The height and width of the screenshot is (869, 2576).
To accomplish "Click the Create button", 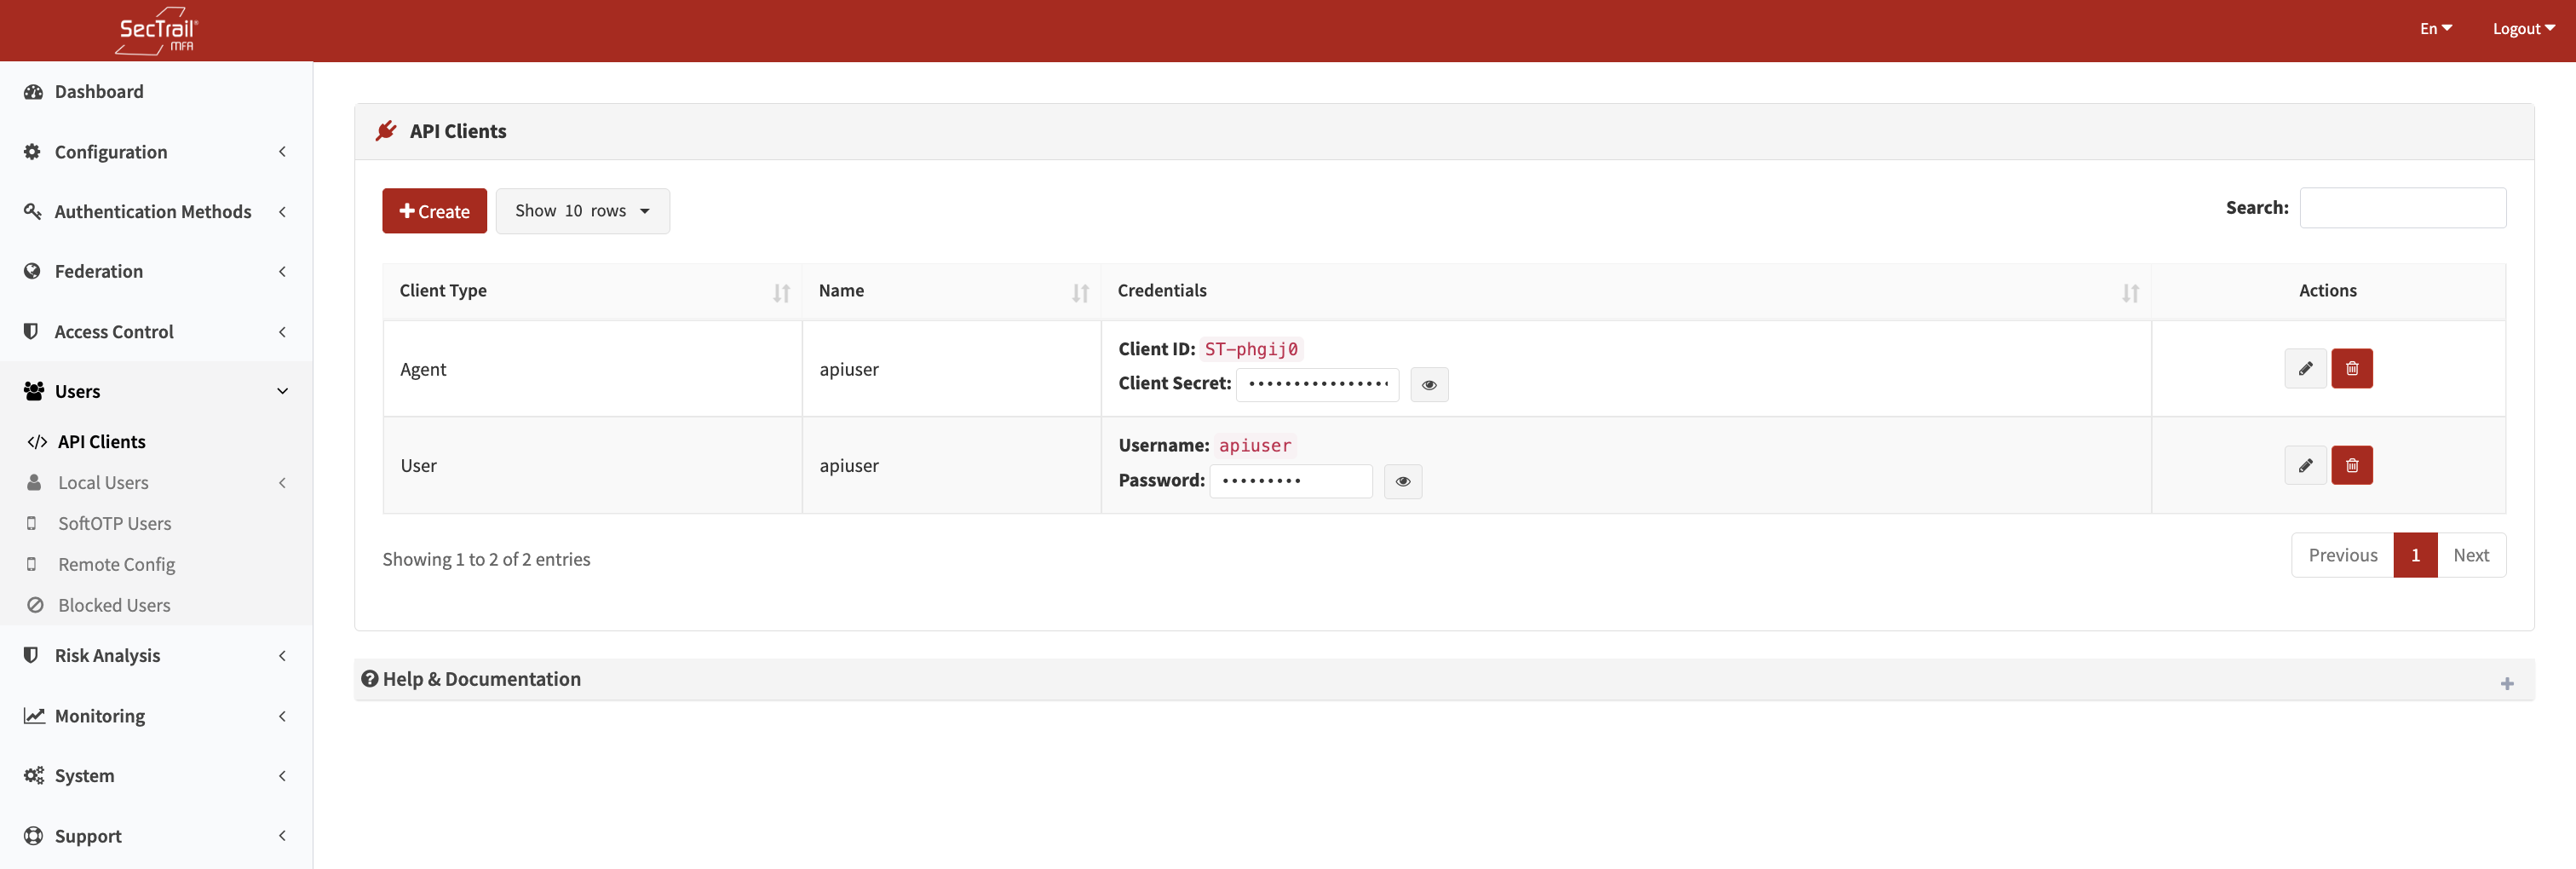I will point(434,211).
